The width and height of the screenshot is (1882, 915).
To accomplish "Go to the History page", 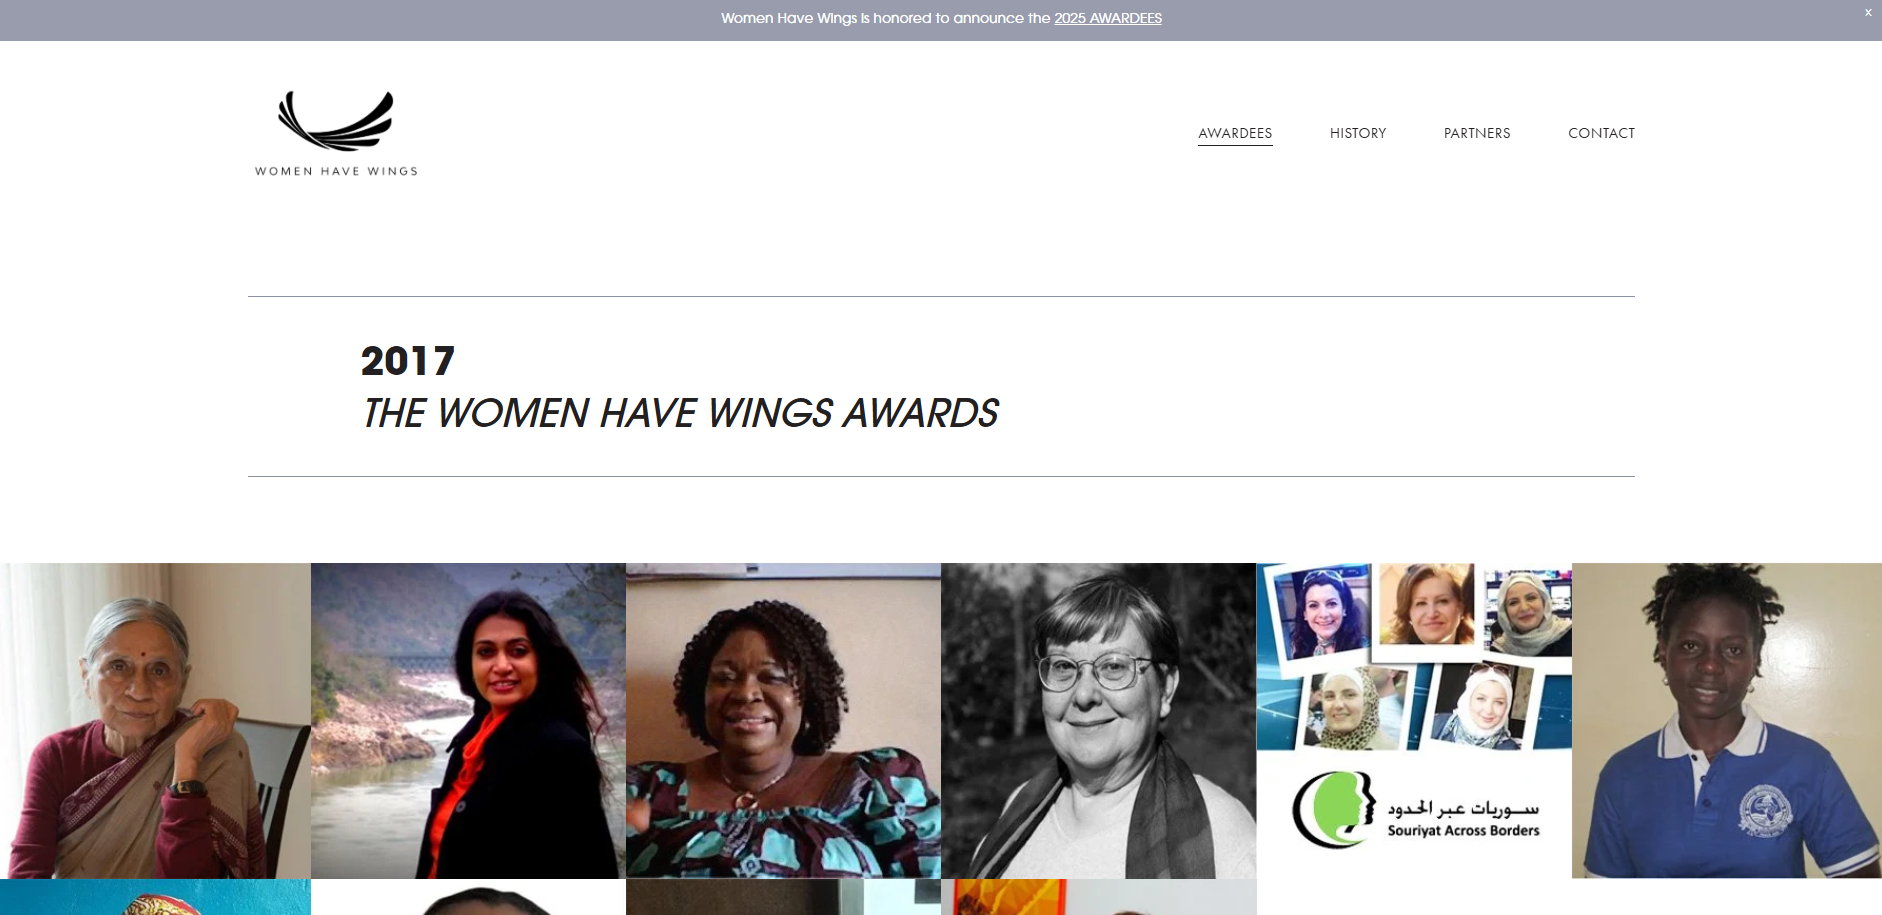I will tap(1357, 133).
